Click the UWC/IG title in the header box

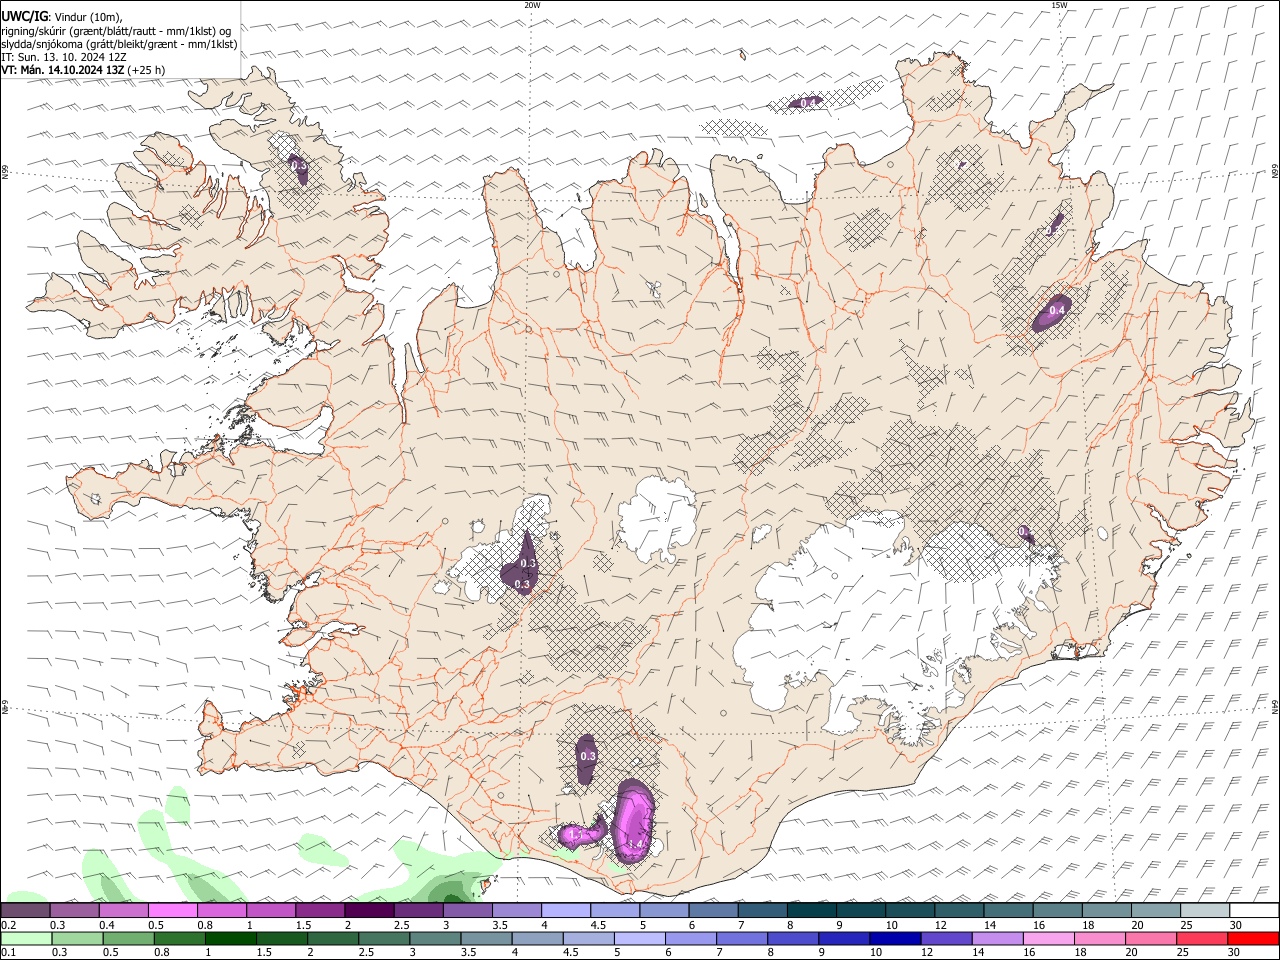tap(23, 17)
